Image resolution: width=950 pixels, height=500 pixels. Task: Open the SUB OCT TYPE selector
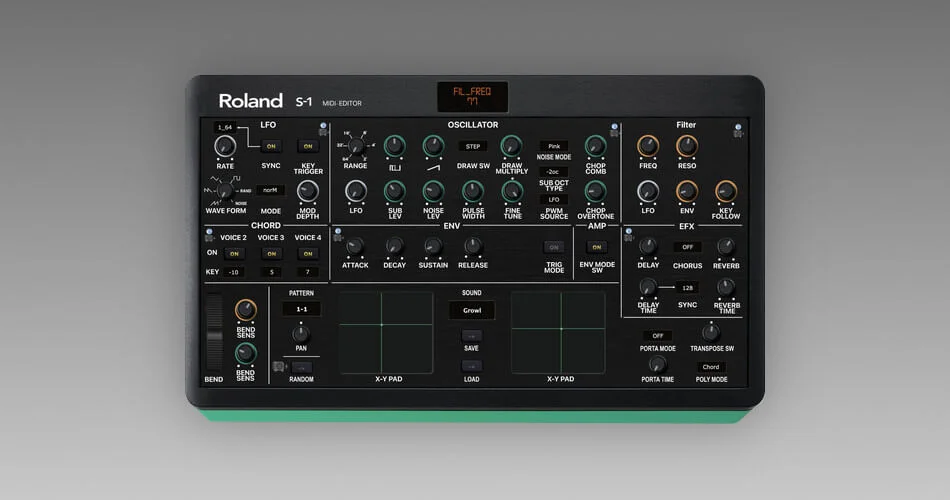click(x=554, y=172)
